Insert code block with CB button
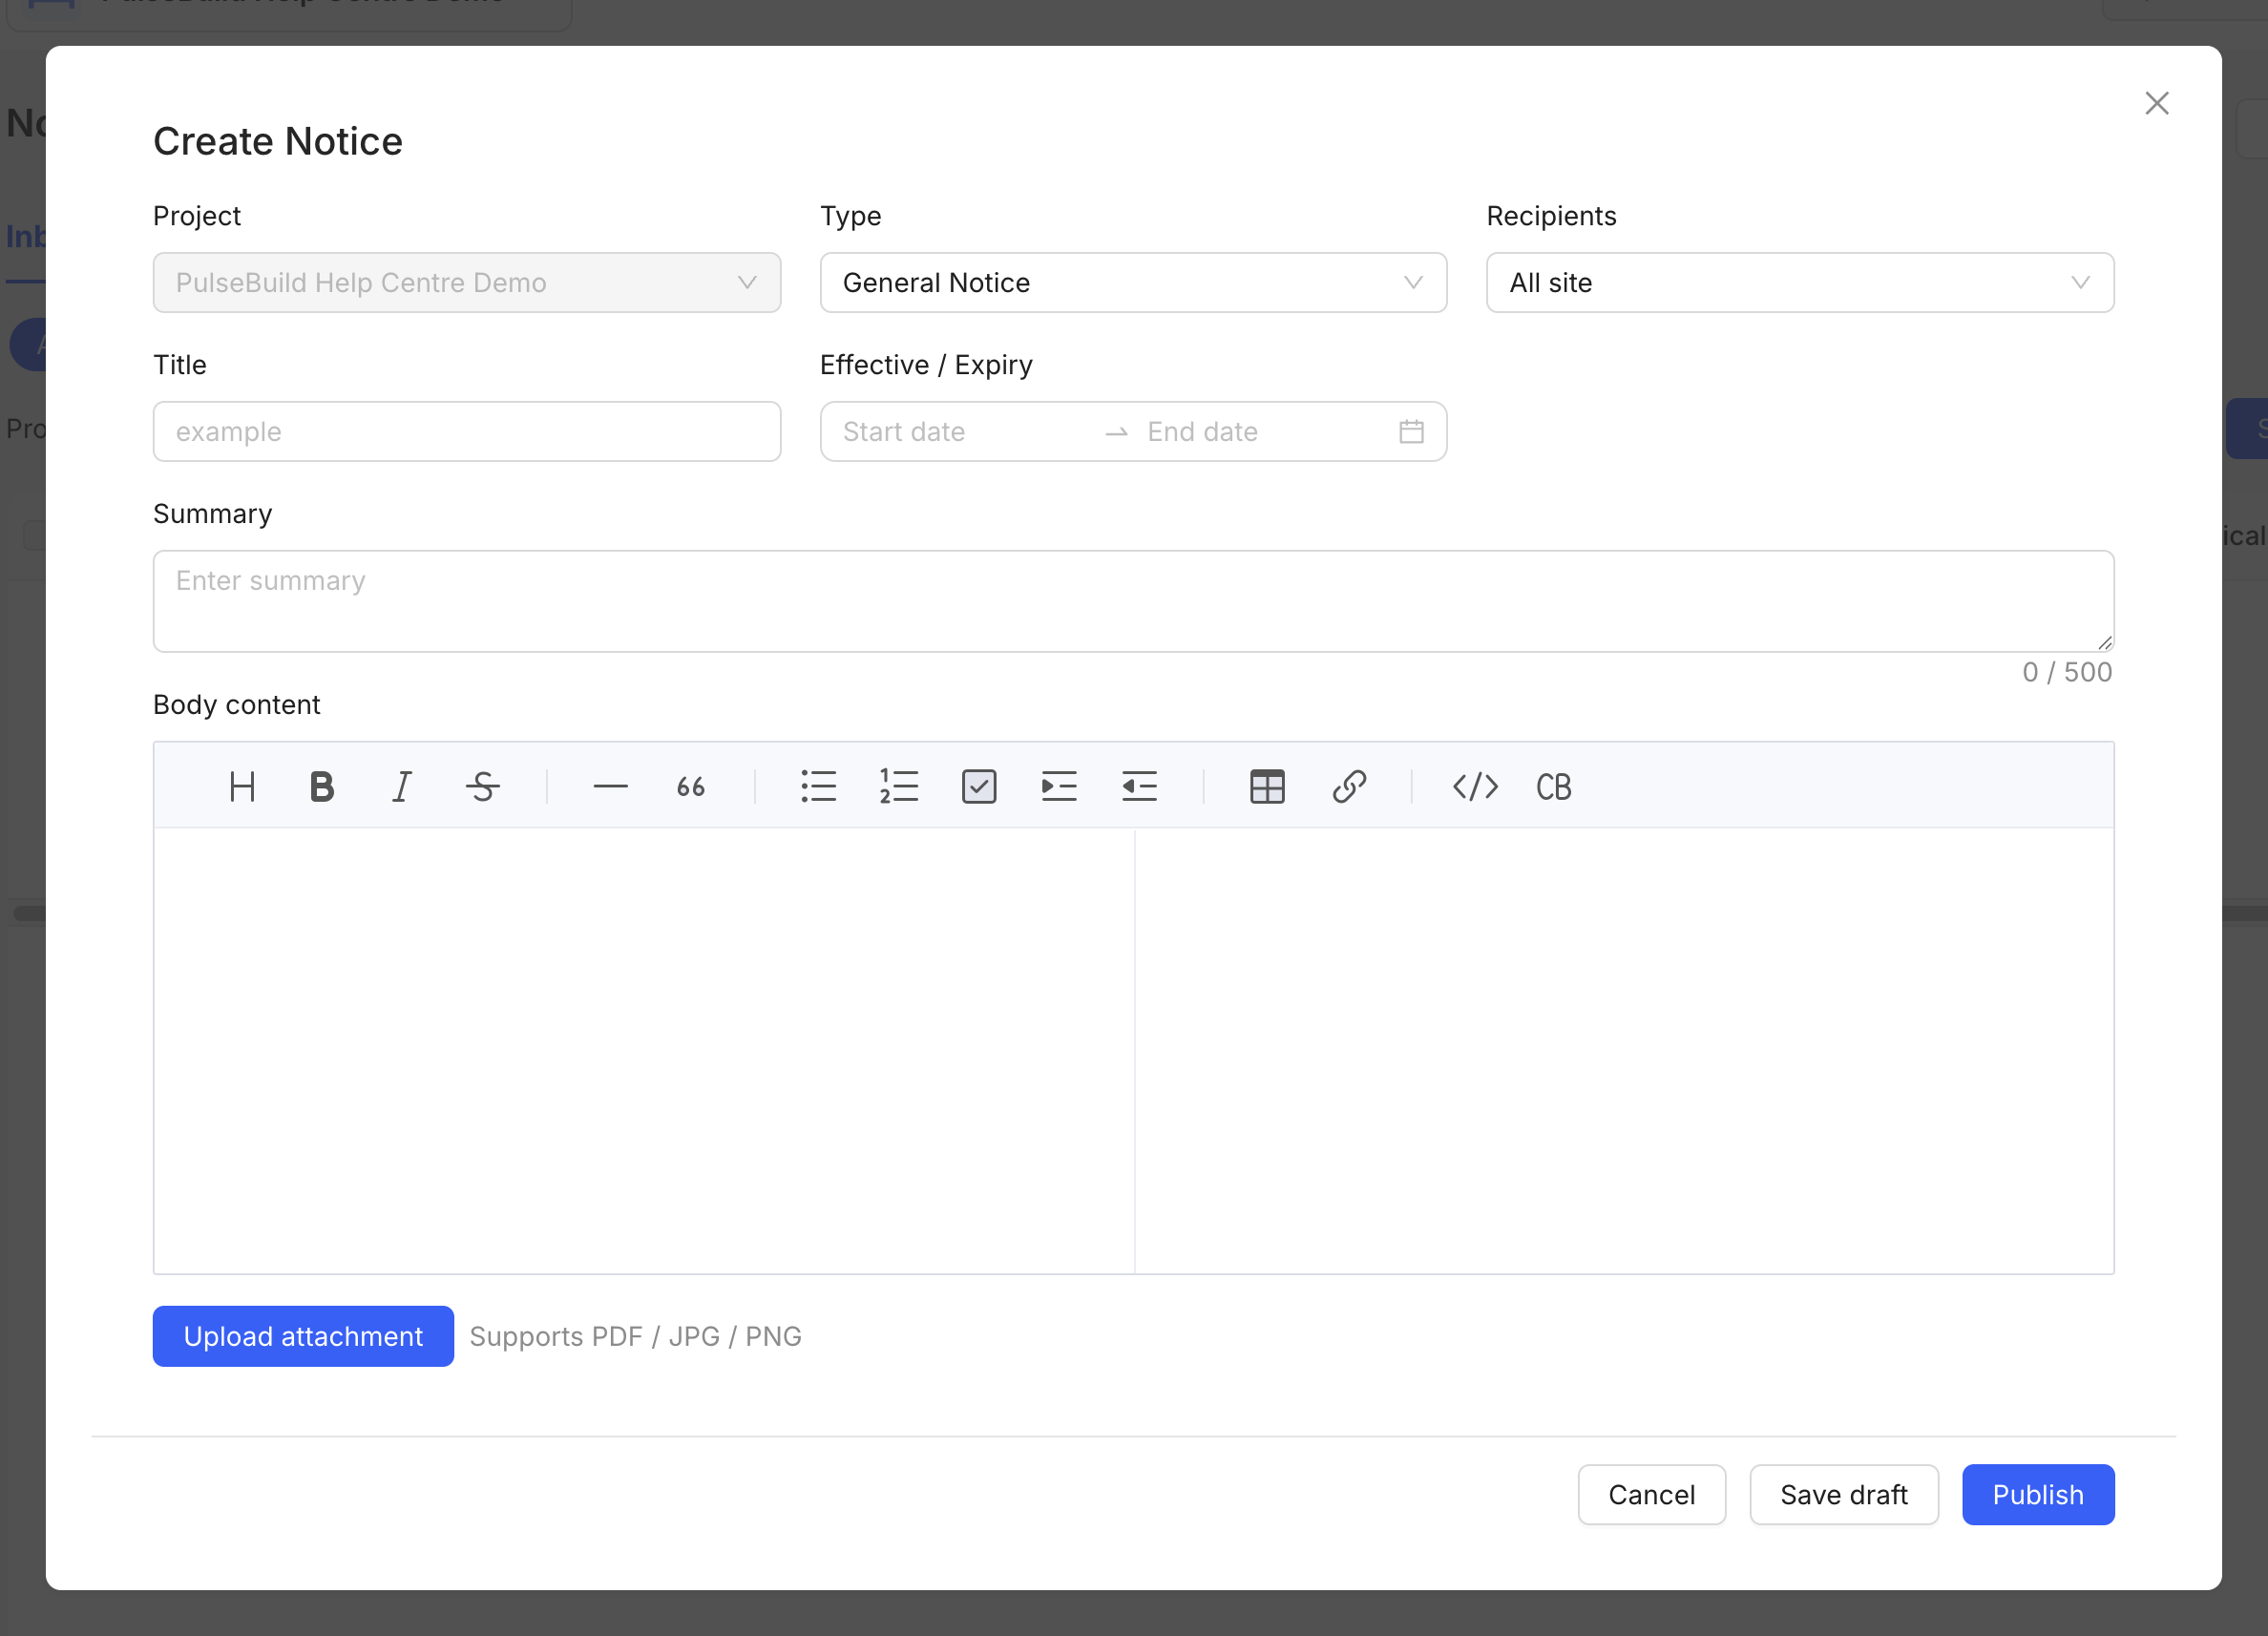The height and width of the screenshot is (1636, 2268). click(x=1554, y=787)
